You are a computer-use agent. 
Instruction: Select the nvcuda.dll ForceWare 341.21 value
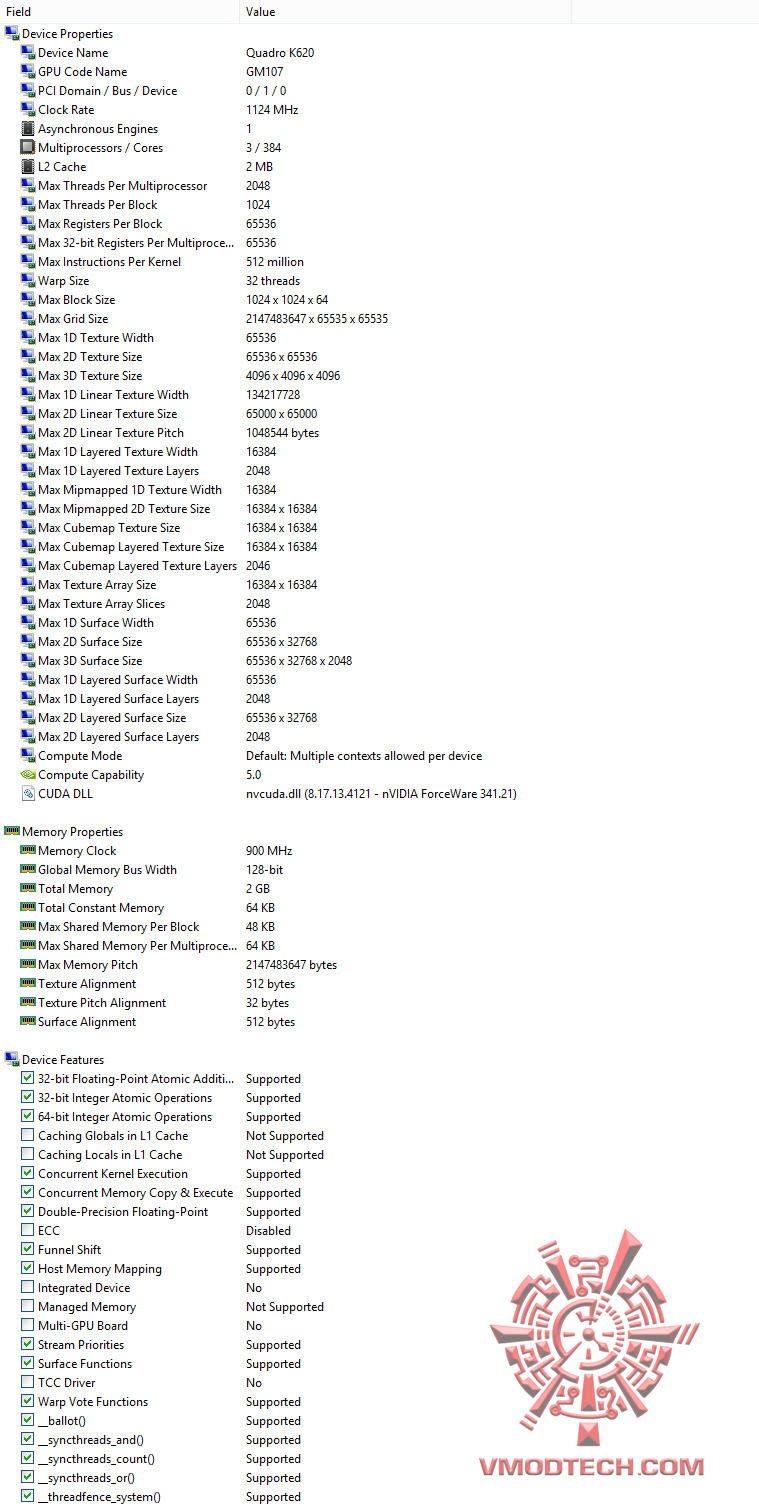coord(381,793)
